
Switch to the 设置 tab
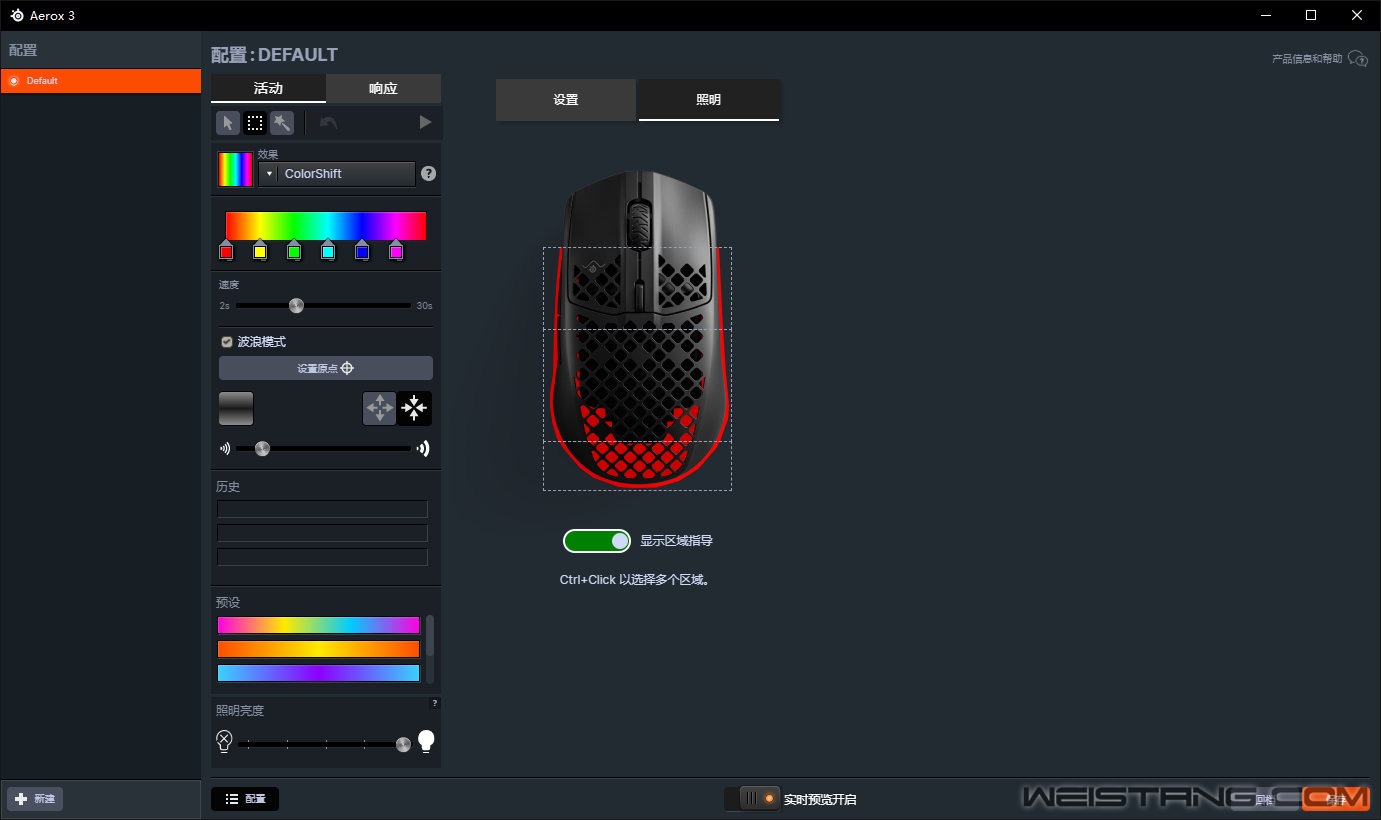pos(566,100)
